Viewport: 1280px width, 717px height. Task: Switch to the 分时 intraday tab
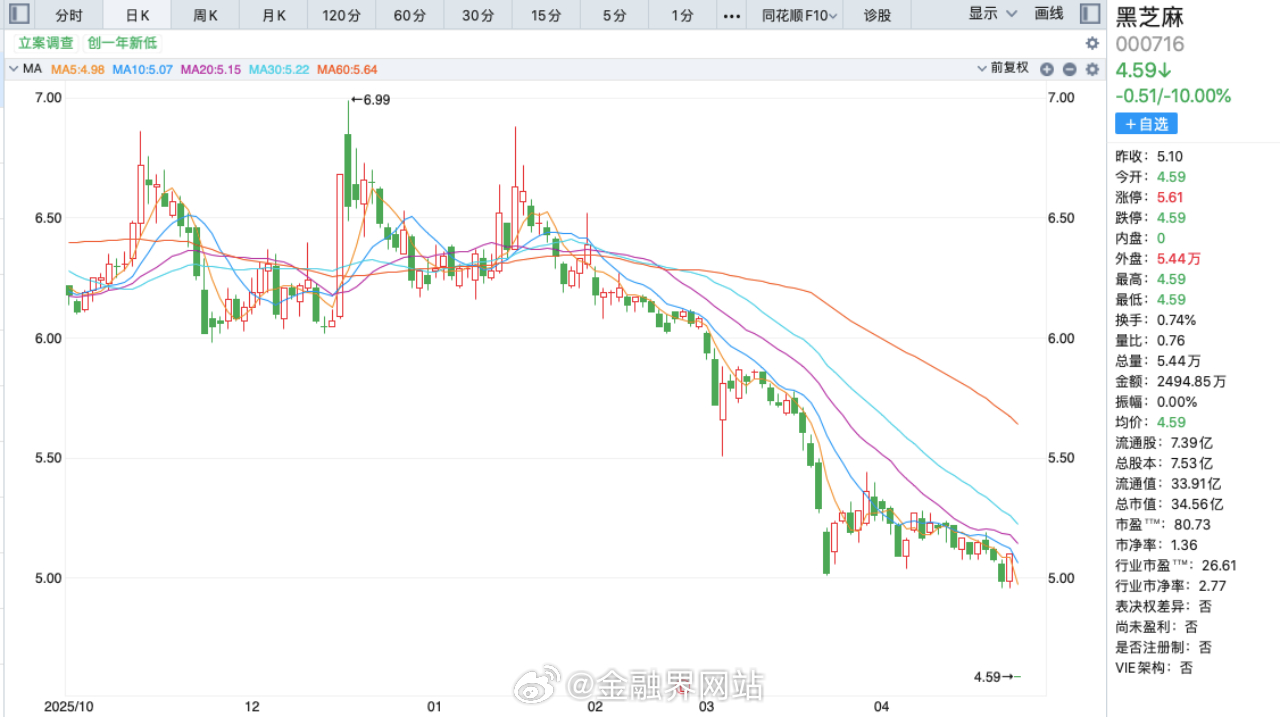click(x=69, y=14)
